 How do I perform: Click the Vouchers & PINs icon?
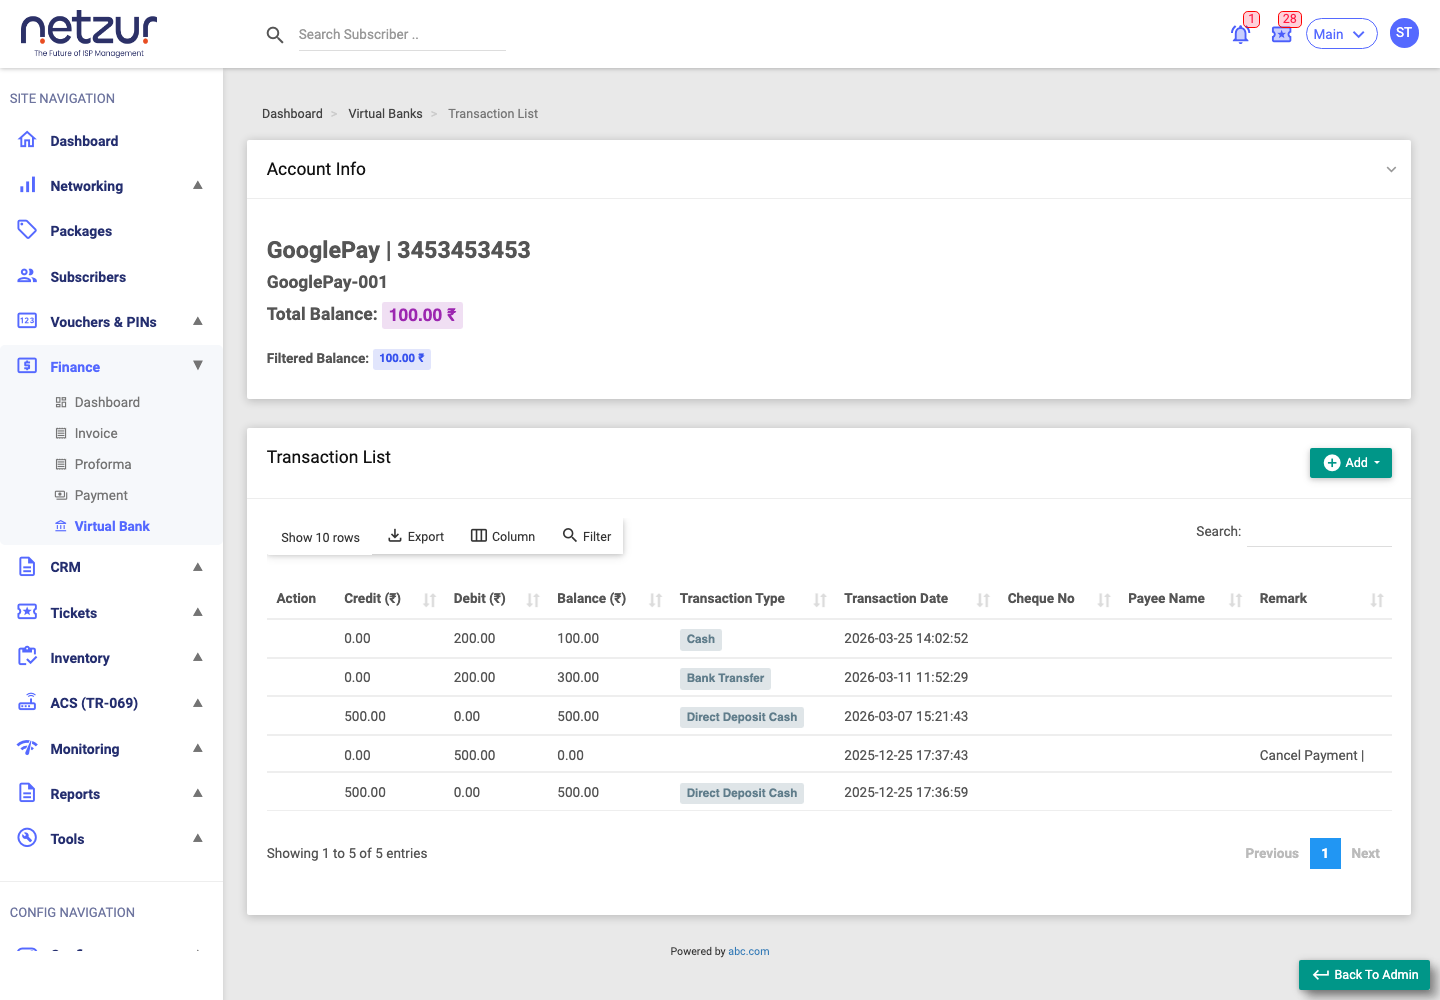coord(28,321)
